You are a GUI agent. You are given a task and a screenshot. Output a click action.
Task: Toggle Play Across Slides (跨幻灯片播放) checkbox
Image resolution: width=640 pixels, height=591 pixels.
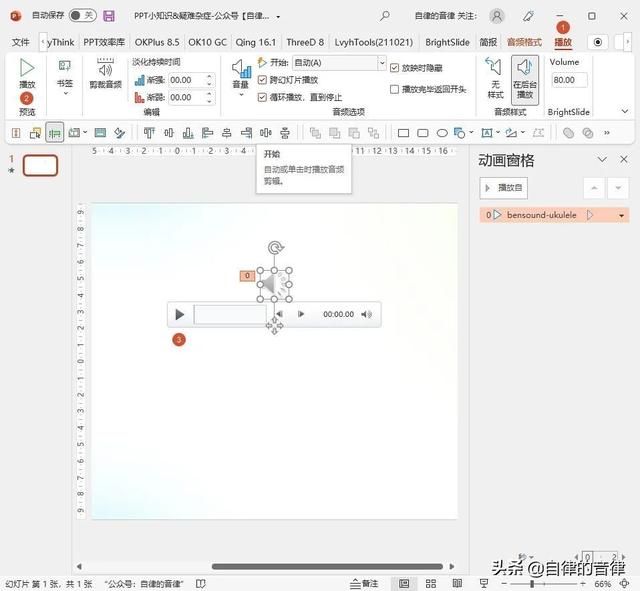262,80
